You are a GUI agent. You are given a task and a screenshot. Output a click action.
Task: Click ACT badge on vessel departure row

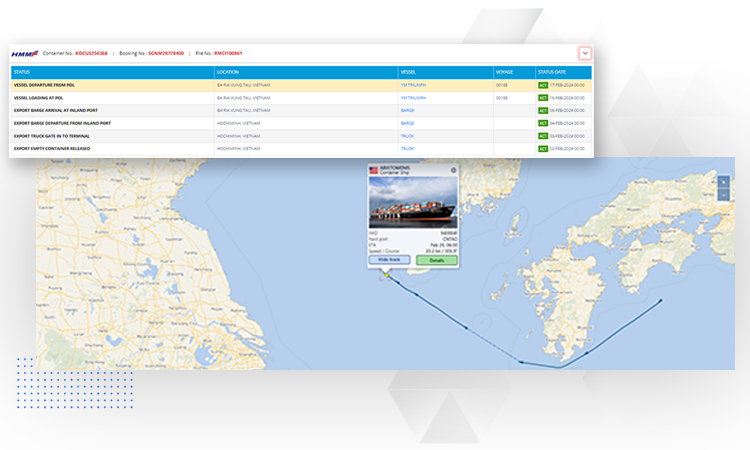coord(543,86)
